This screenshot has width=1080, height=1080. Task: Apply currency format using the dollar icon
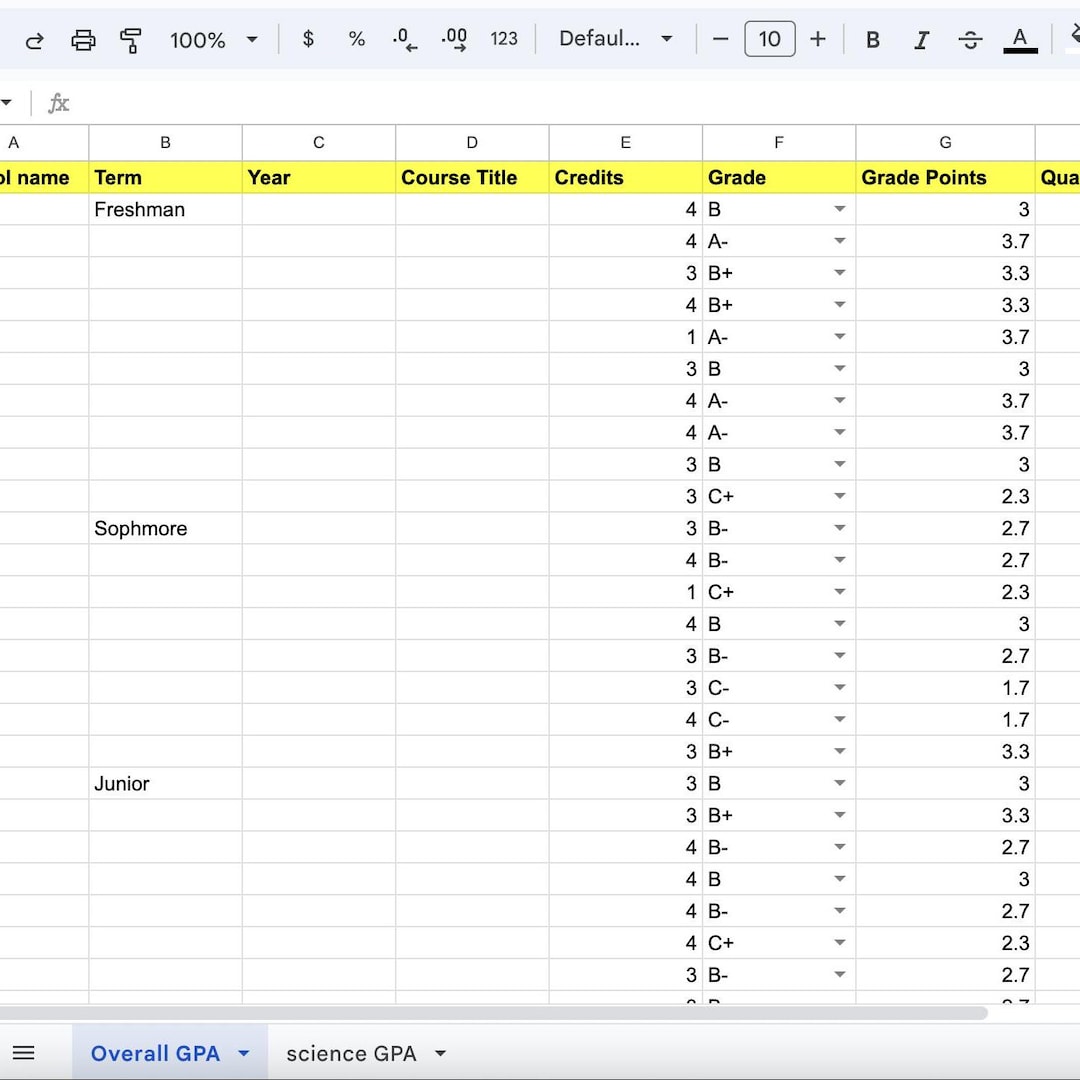pyautogui.click(x=307, y=40)
